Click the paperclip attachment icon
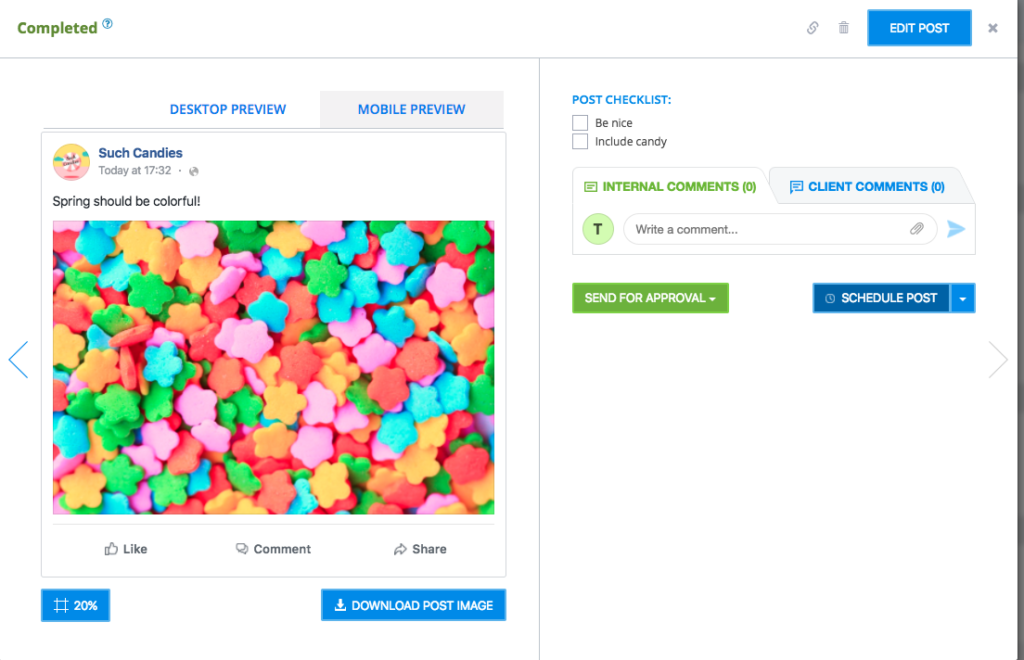The width and height of the screenshot is (1024, 660). point(916,229)
